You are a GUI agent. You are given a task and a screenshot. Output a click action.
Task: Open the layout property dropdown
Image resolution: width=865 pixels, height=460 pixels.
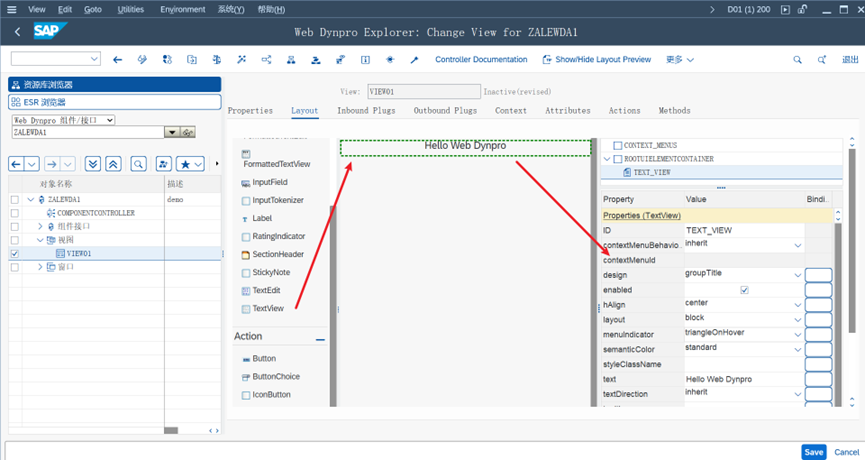point(798,320)
